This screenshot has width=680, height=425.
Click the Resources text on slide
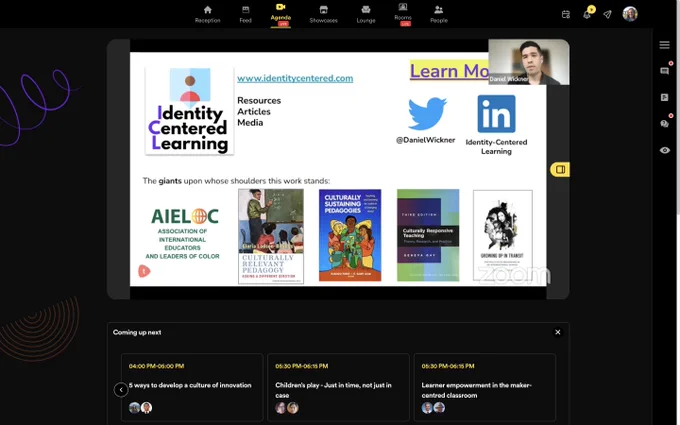tap(259, 101)
